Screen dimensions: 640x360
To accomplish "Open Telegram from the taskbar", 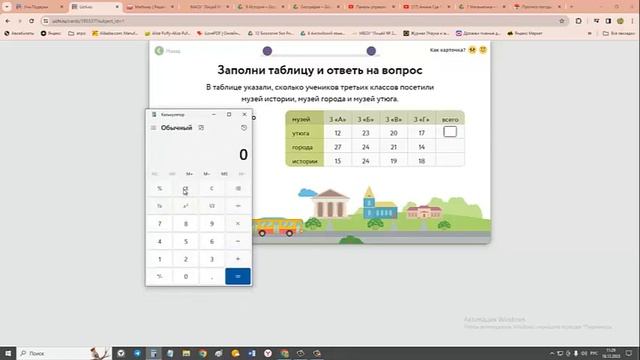I will (x=137, y=353).
